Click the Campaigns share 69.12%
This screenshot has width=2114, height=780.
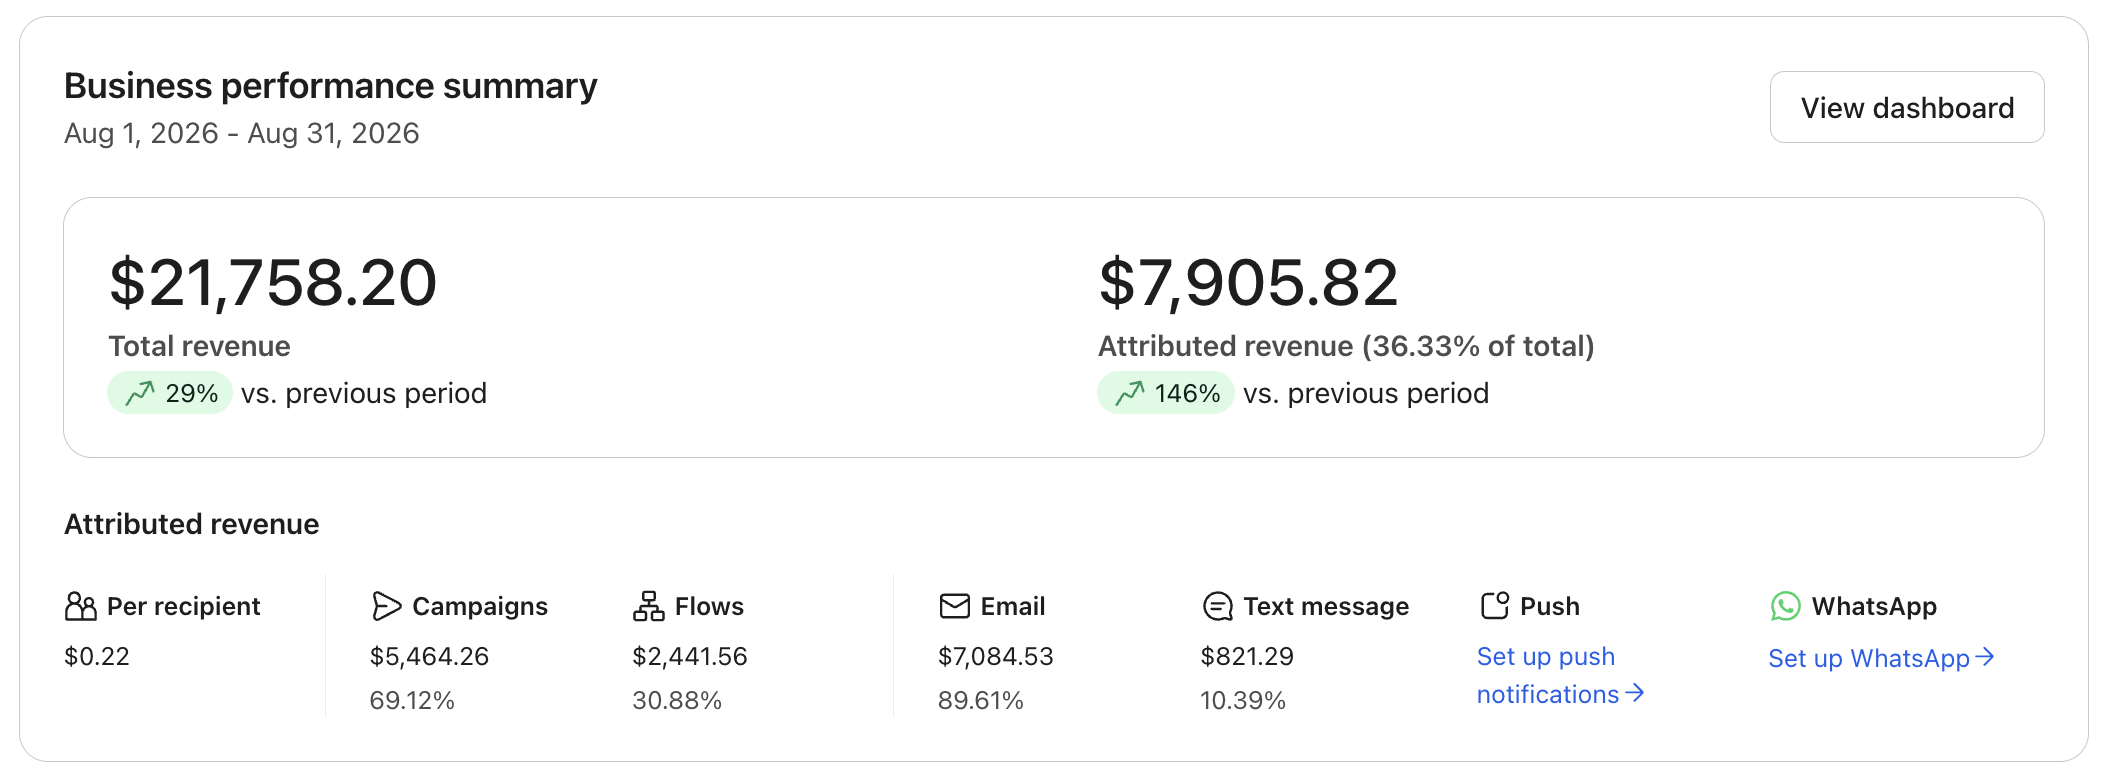412,700
